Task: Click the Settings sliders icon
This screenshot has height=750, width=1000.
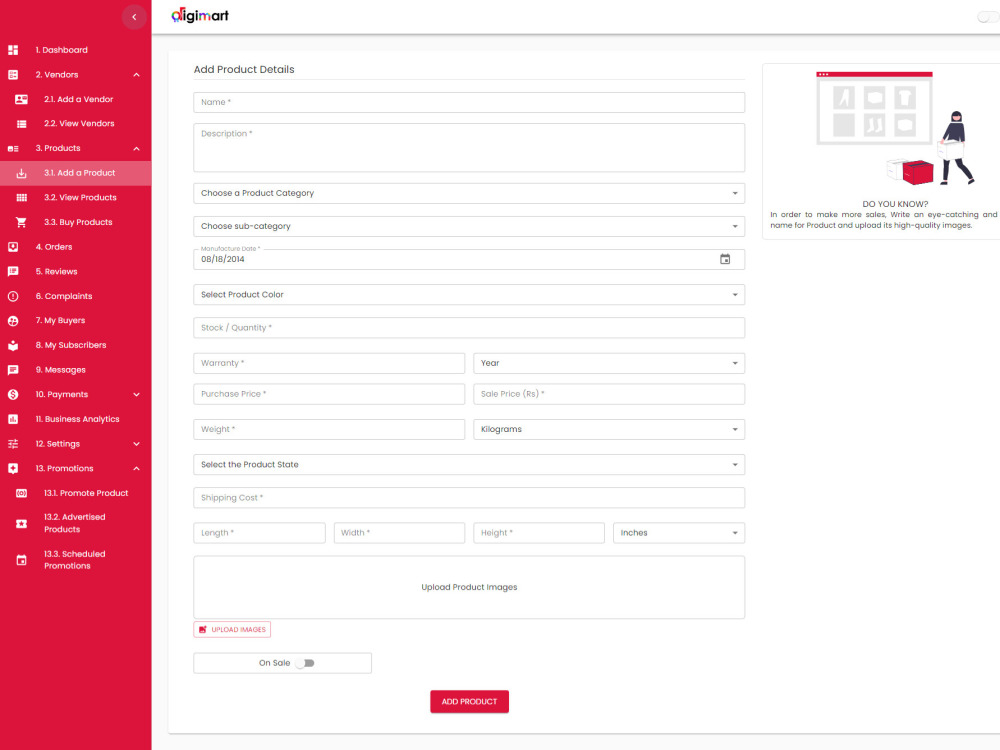Action: [x=13, y=444]
